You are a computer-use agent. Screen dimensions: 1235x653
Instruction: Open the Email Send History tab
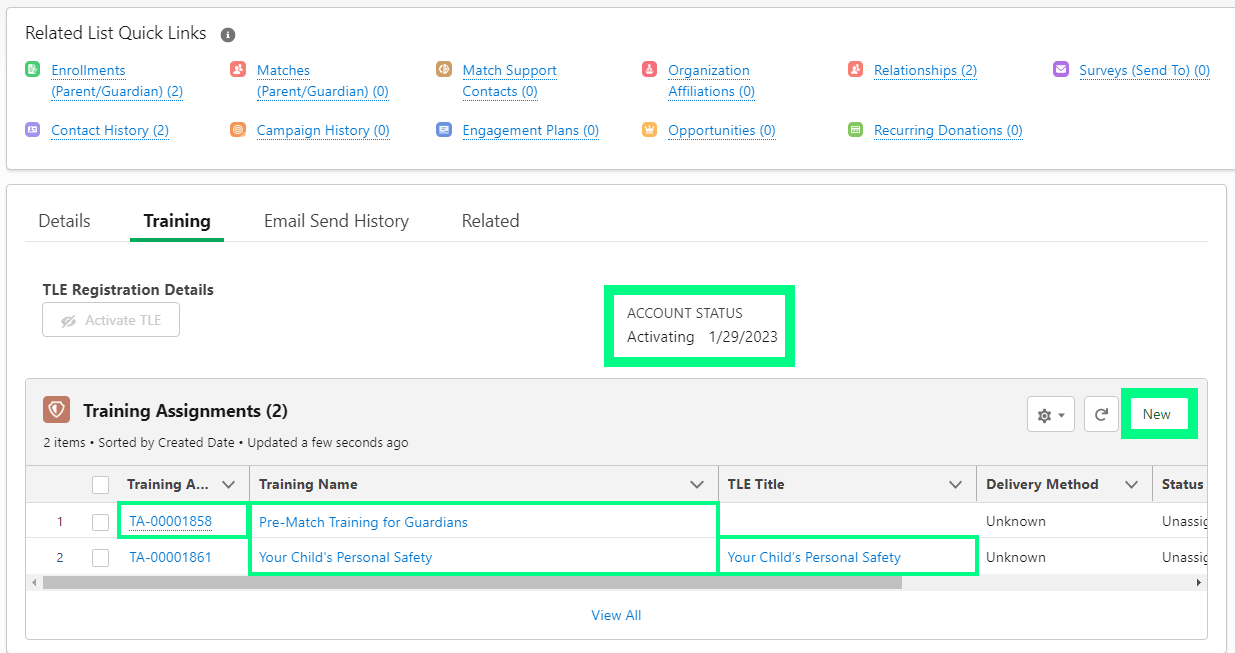point(336,220)
